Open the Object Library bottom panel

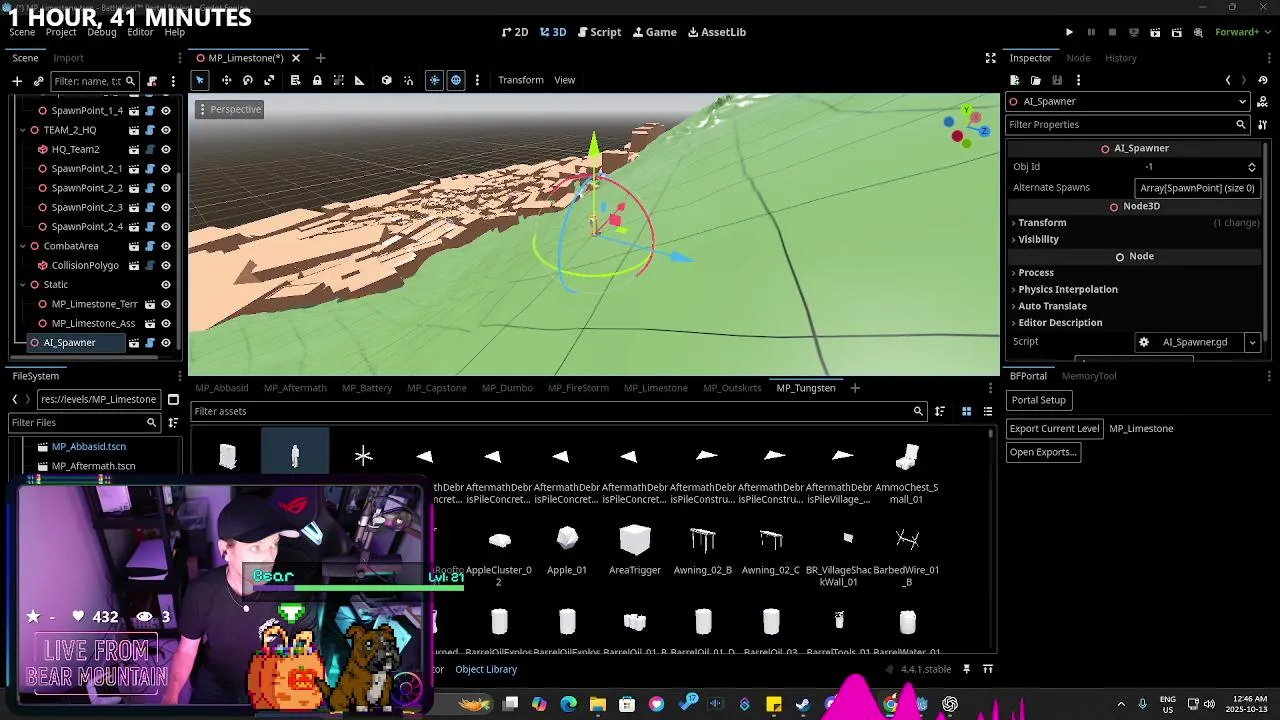point(486,669)
